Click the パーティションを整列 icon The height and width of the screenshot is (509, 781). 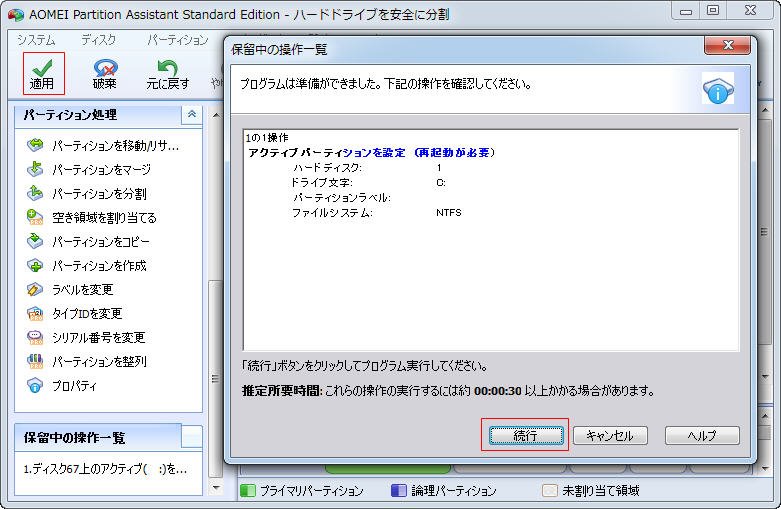(x=35, y=361)
